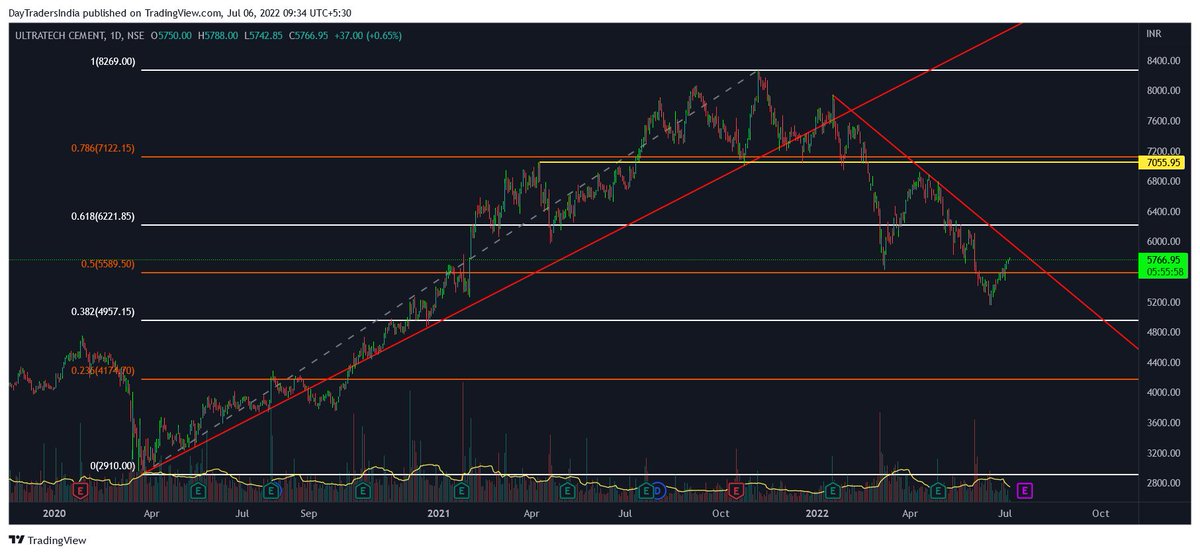Click the Oct 2021 label on time axis

click(x=720, y=514)
